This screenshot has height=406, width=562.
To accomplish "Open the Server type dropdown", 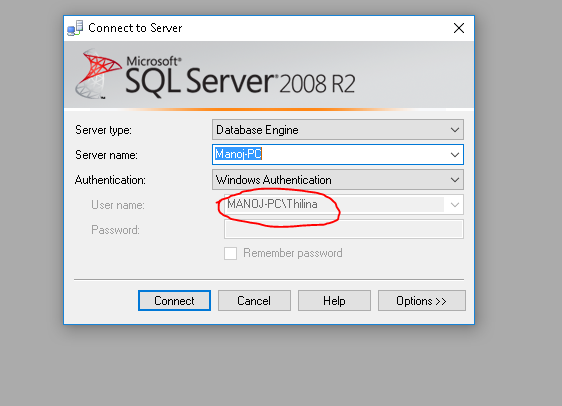I will tap(338, 130).
